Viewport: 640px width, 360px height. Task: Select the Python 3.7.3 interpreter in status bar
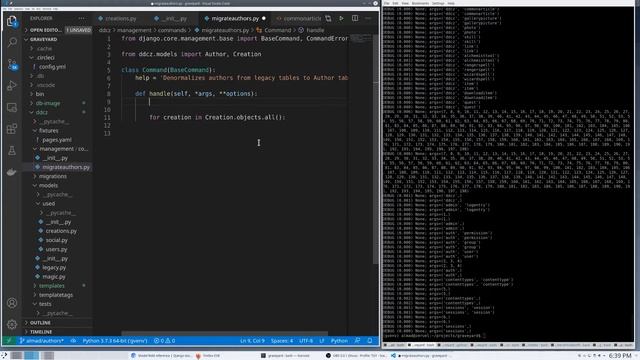[x=115, y=340]
